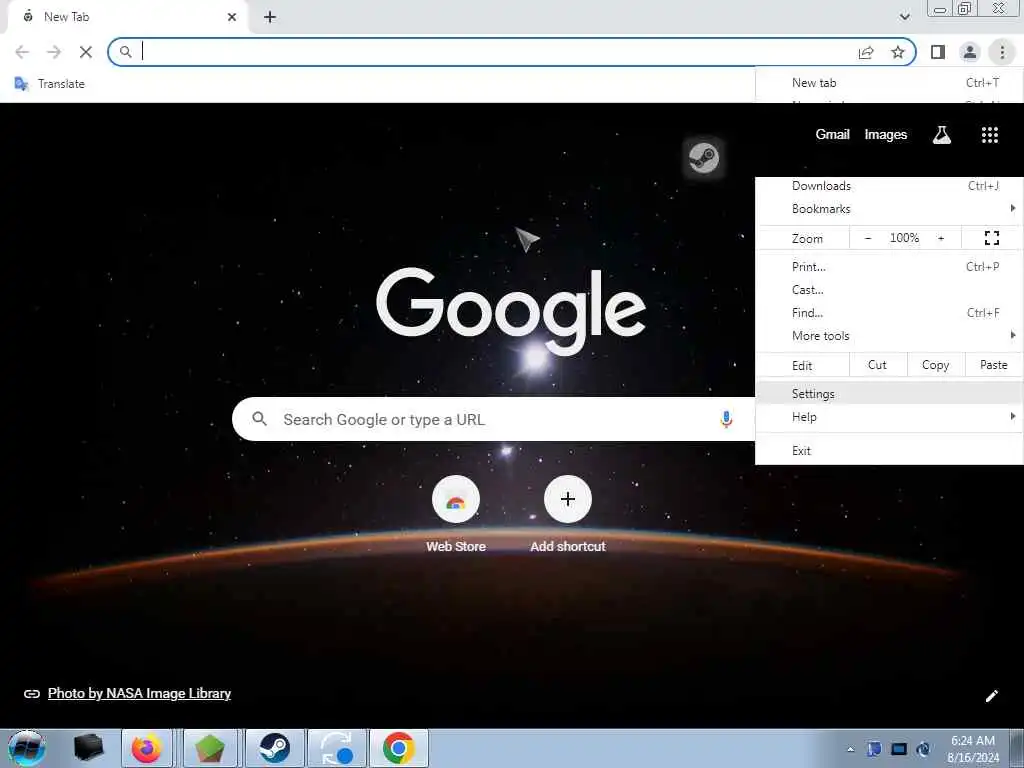The width and height of the screenshot is (1024, 768).
Task: Stop page loading with the X button
Action: (x=86, y=52)
